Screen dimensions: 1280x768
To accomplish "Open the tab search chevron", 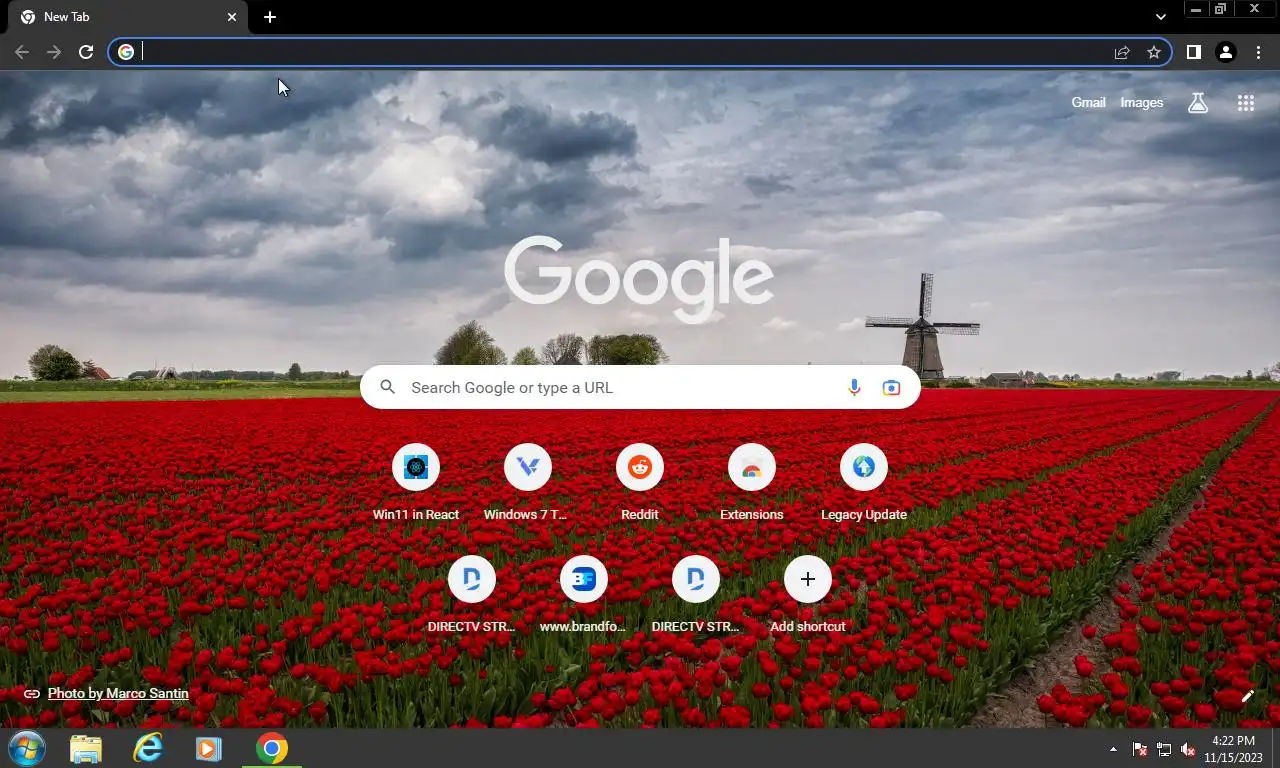I will coord(1160,17).
